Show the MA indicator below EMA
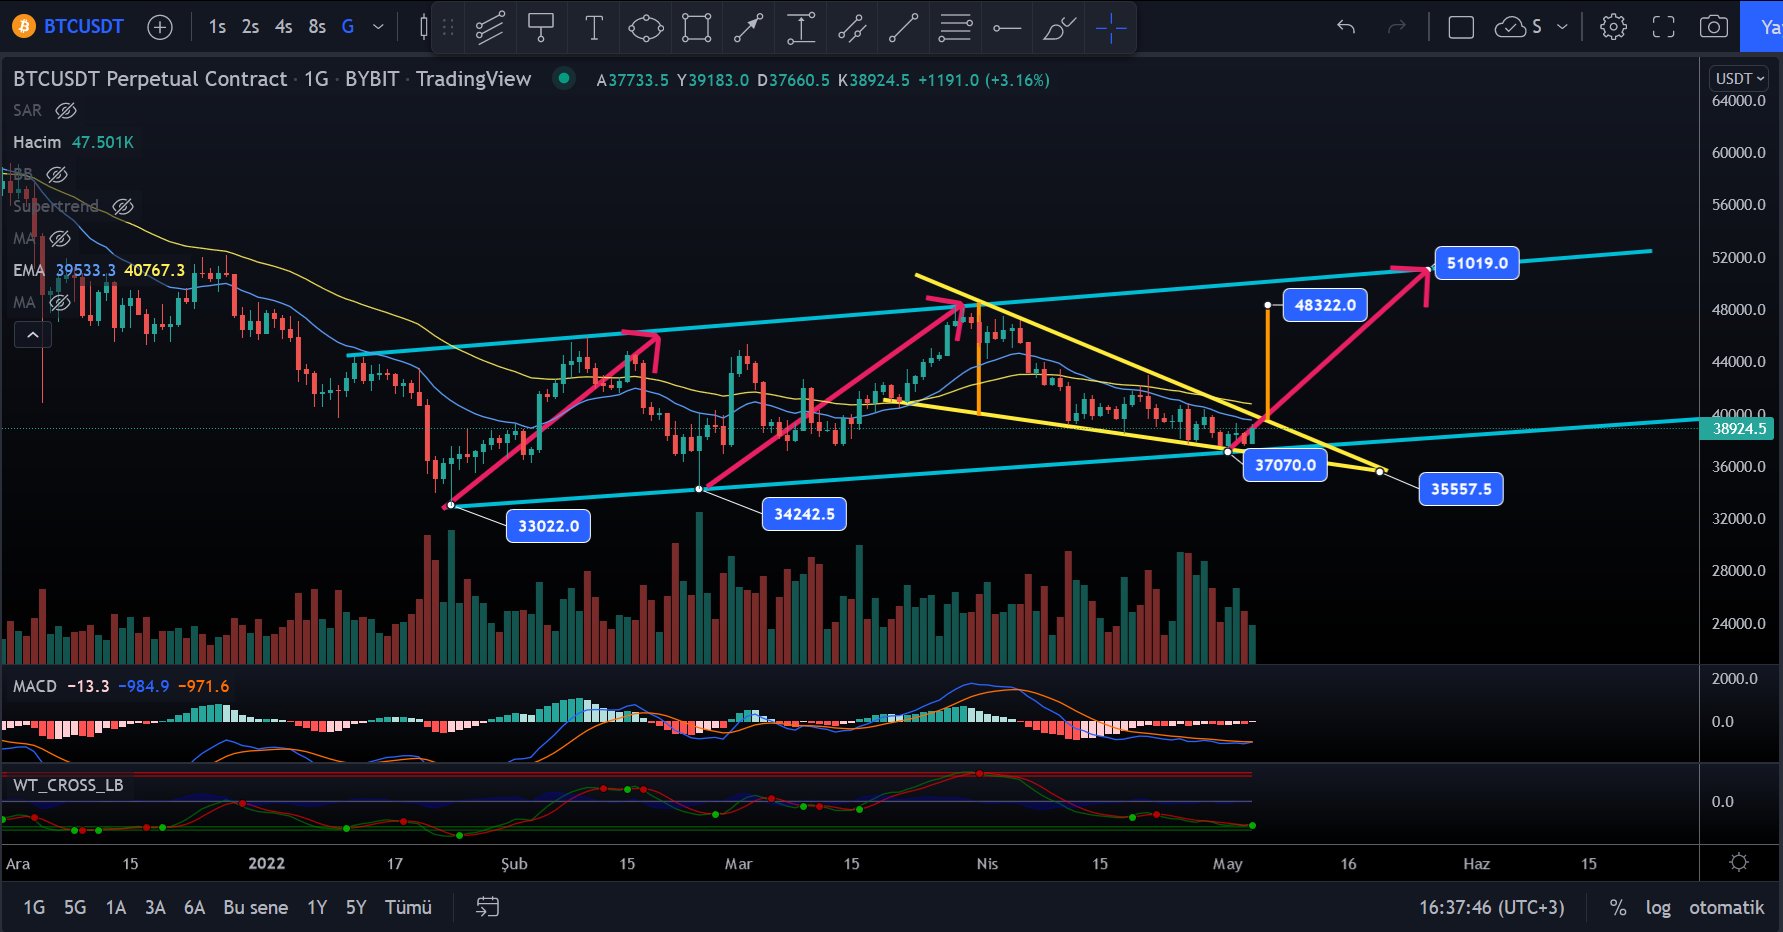The height and width of the screenshot is (932, 1783). coord(60,302)
